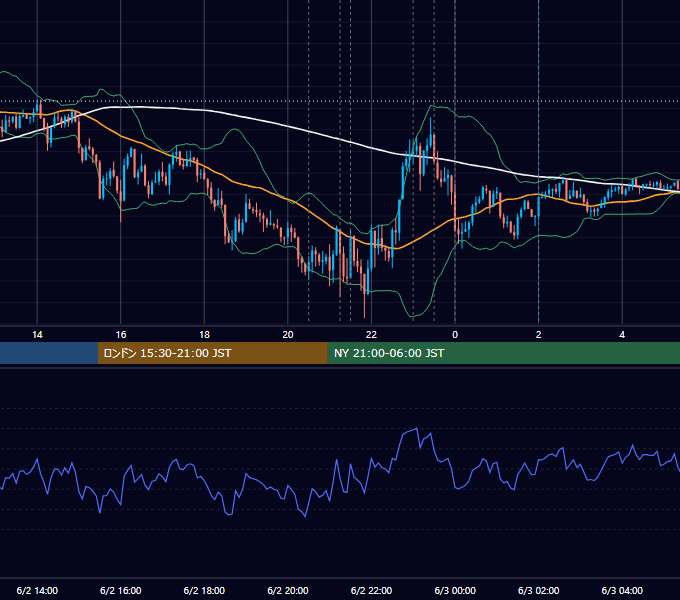
Task: Click the 16 hour axis label
Action: point(121,335)
